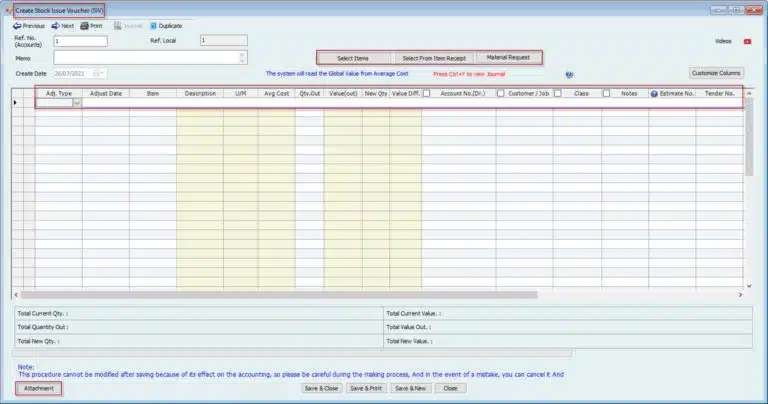Image resolution: width=768 pixels, height=404 pixels.
Task: Click the Value(out) column header
Action: 343,94
